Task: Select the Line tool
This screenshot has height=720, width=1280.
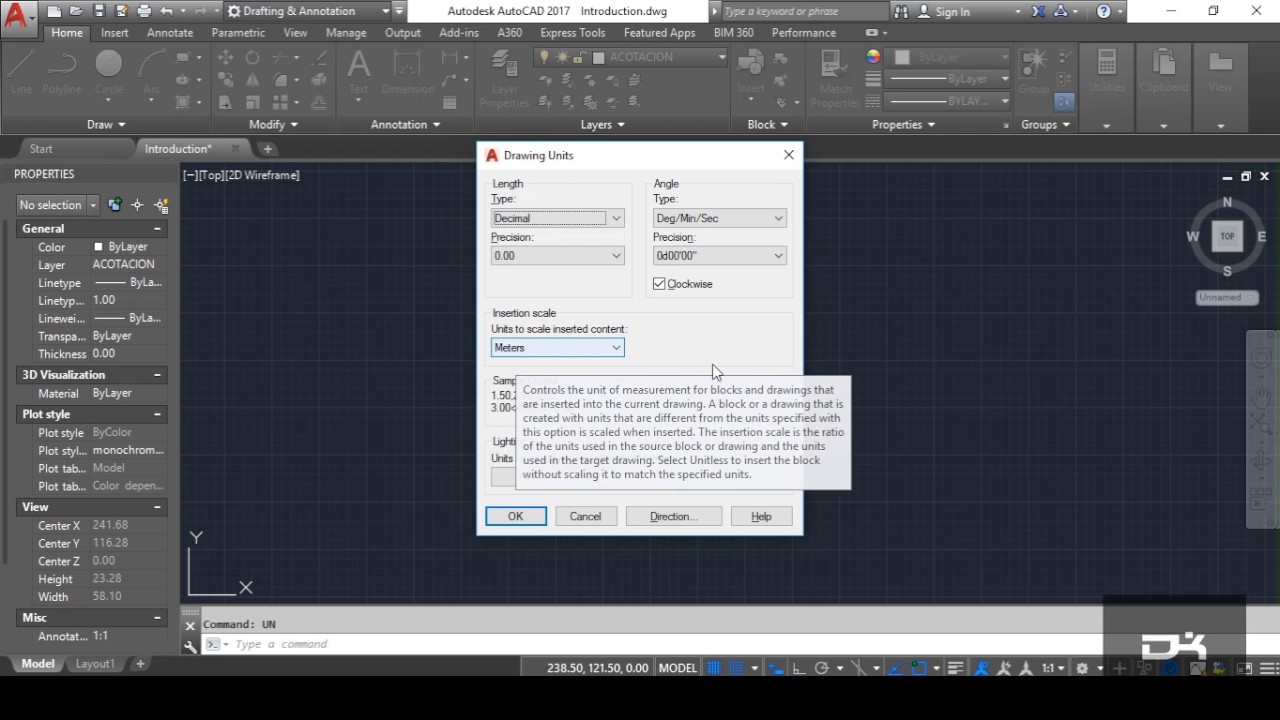Action: click(x=21, y=72)
